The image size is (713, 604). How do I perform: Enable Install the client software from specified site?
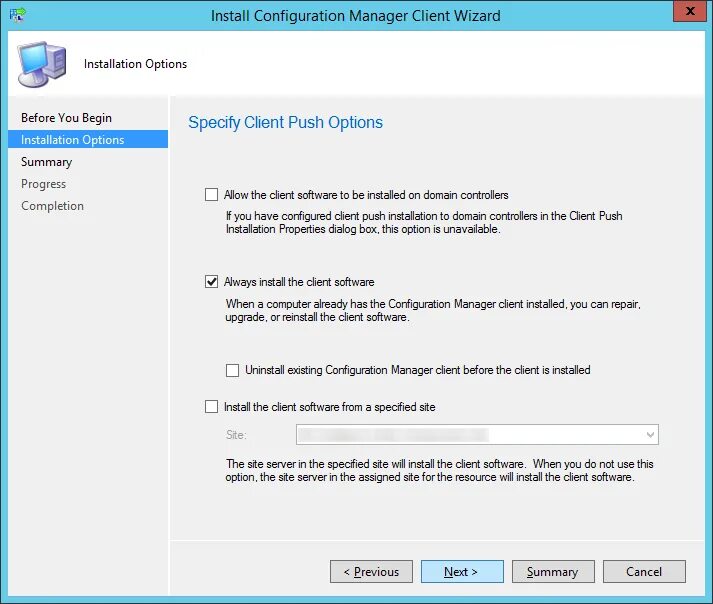point(211,407)
